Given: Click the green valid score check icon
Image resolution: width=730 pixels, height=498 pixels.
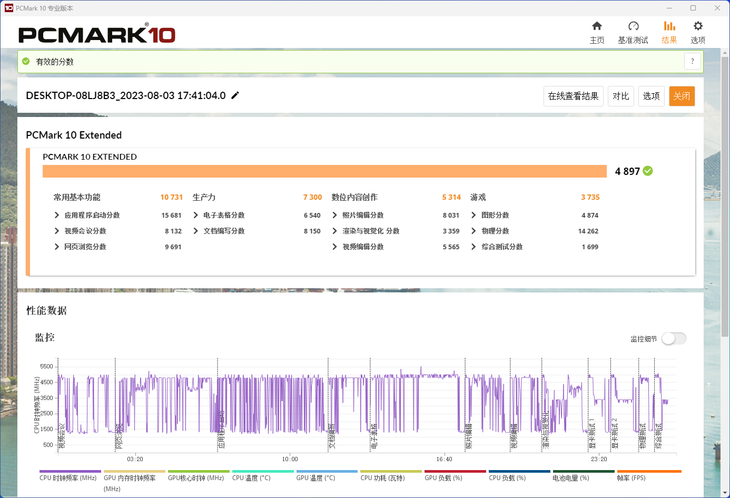Looking at the screenshot, I should [26, 61].
